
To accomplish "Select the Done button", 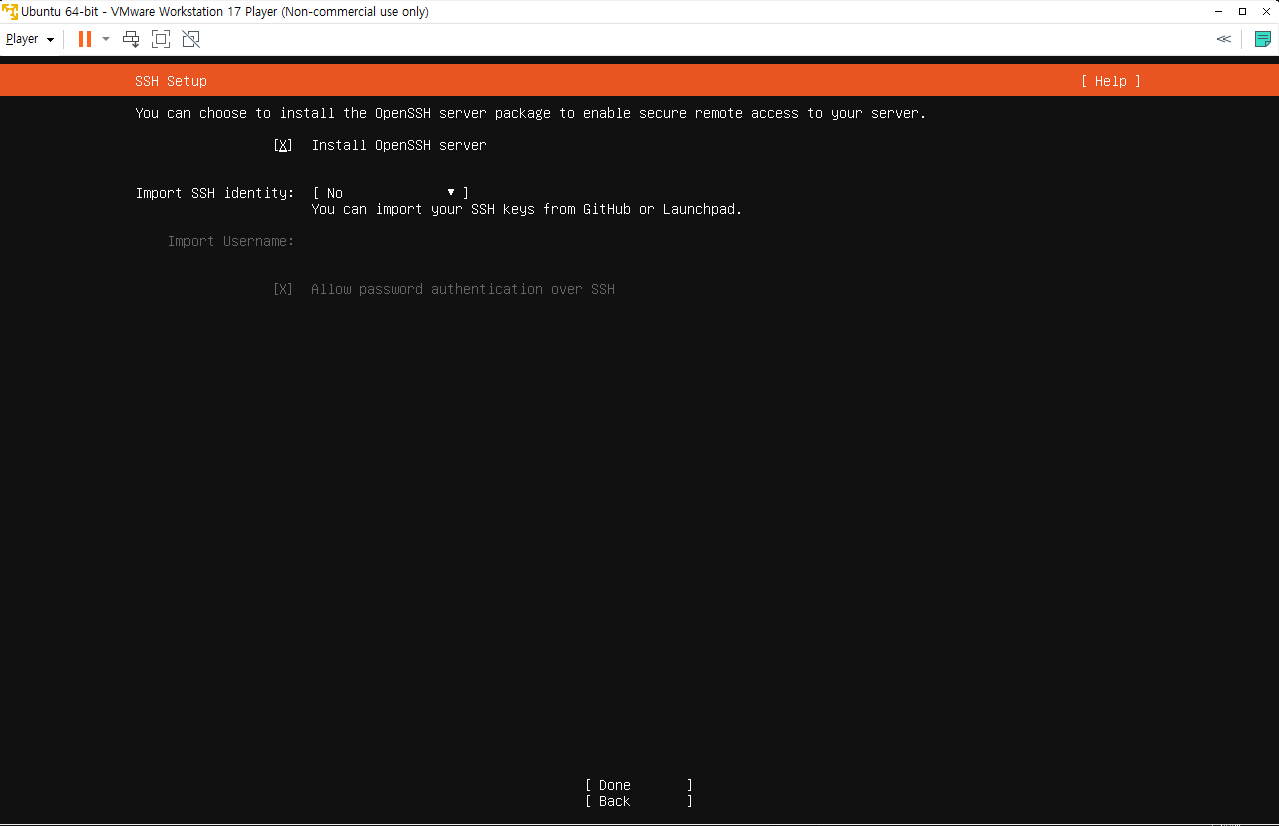I will (x=639, y=785).
